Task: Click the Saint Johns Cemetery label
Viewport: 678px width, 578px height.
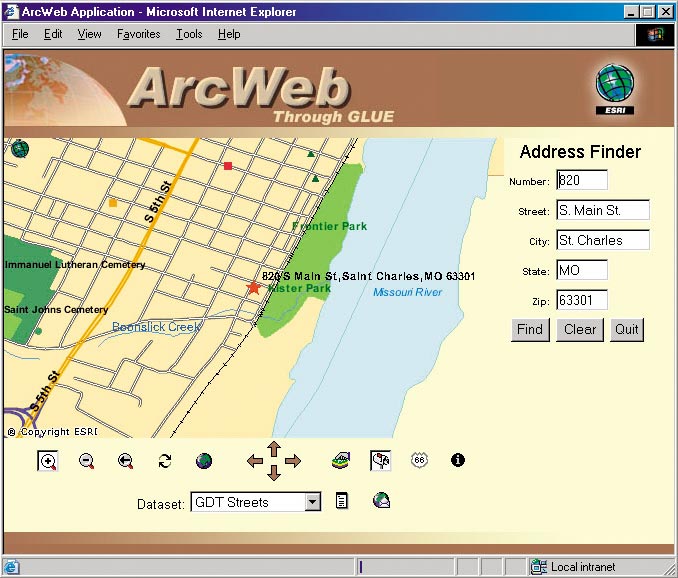Action: coord(56,310)
